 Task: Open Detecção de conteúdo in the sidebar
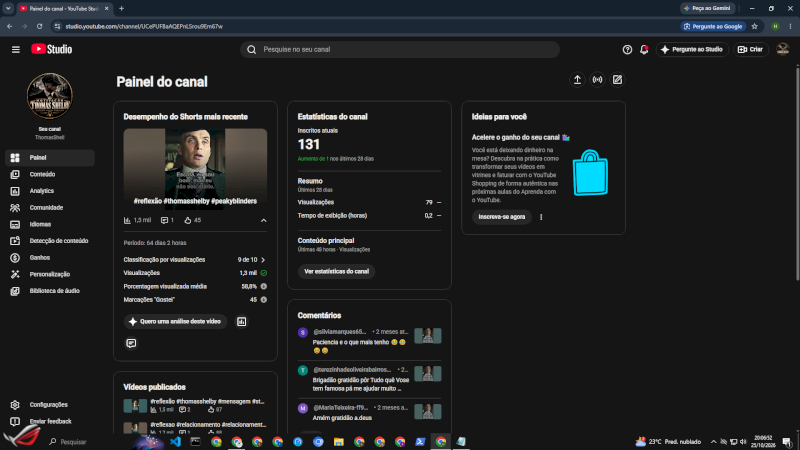50,241
